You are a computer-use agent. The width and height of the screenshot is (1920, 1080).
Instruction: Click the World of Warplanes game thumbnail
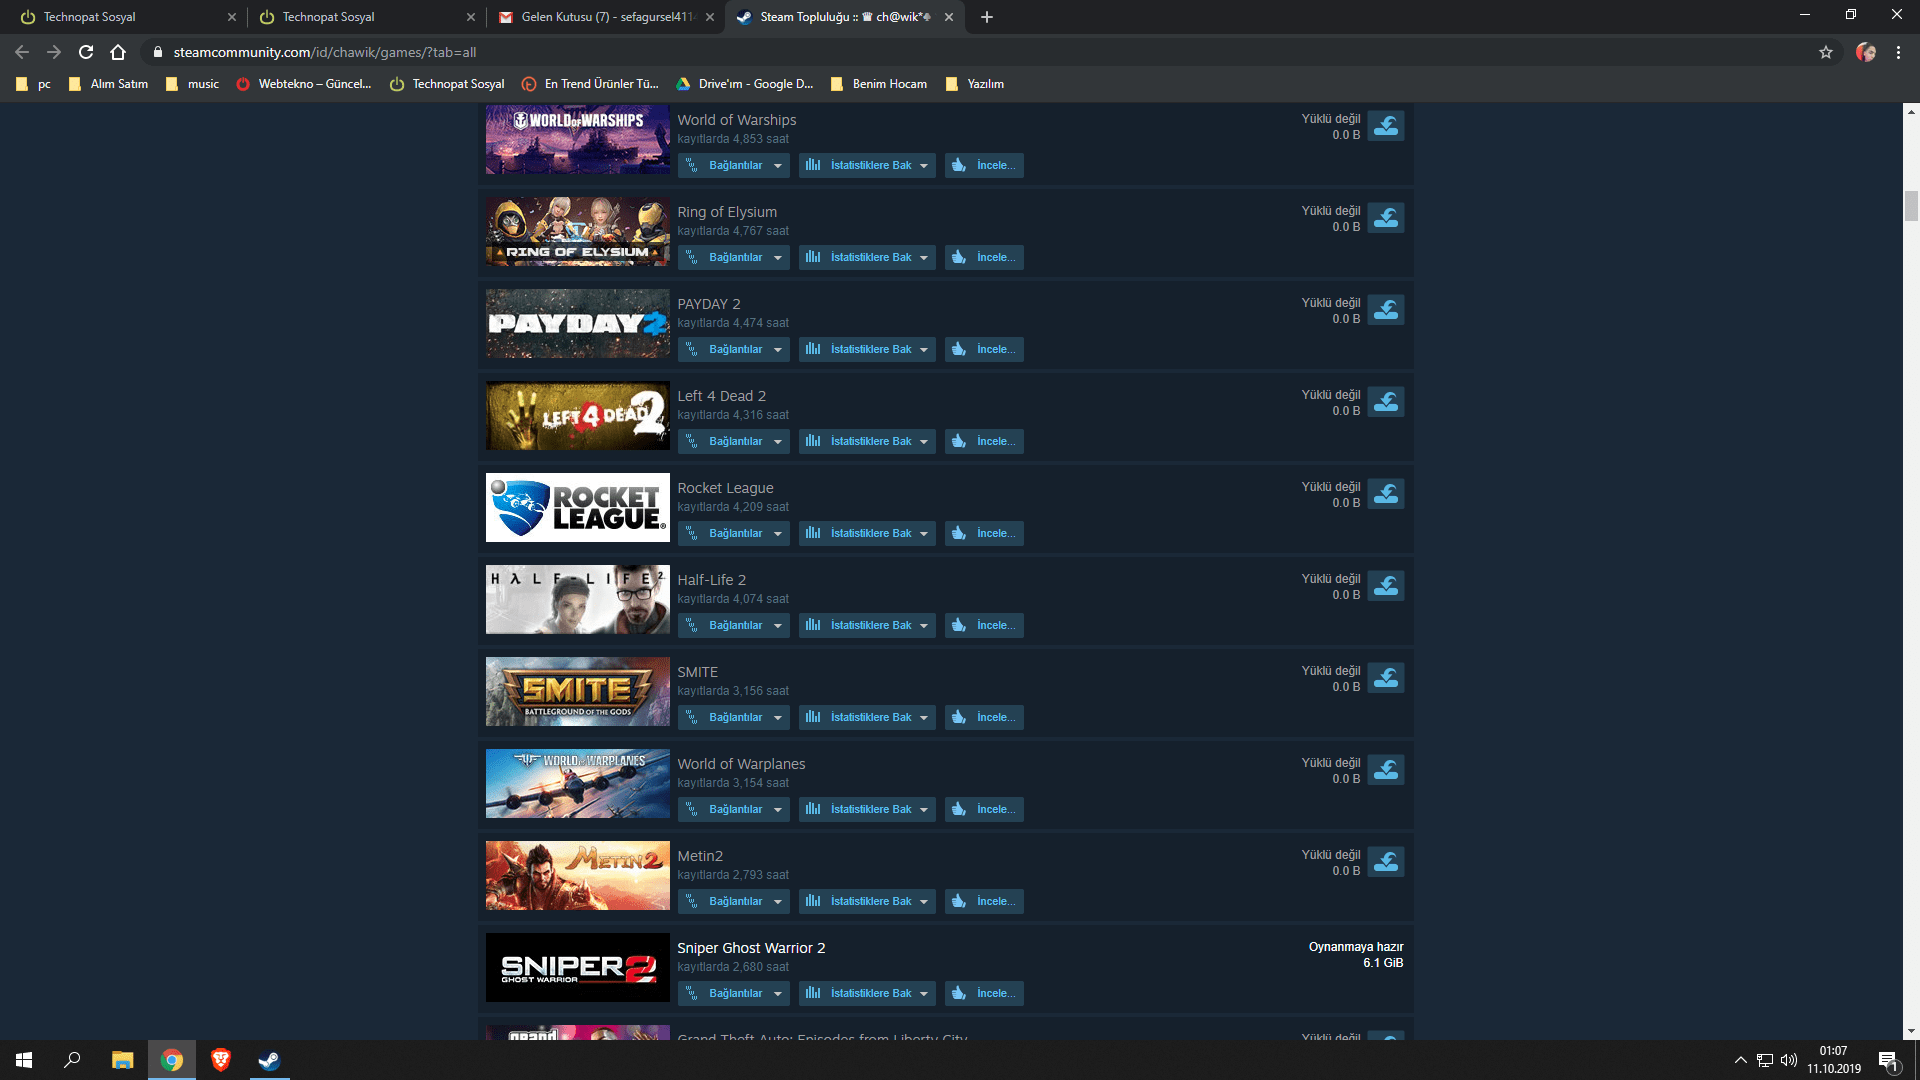(577, 783)
